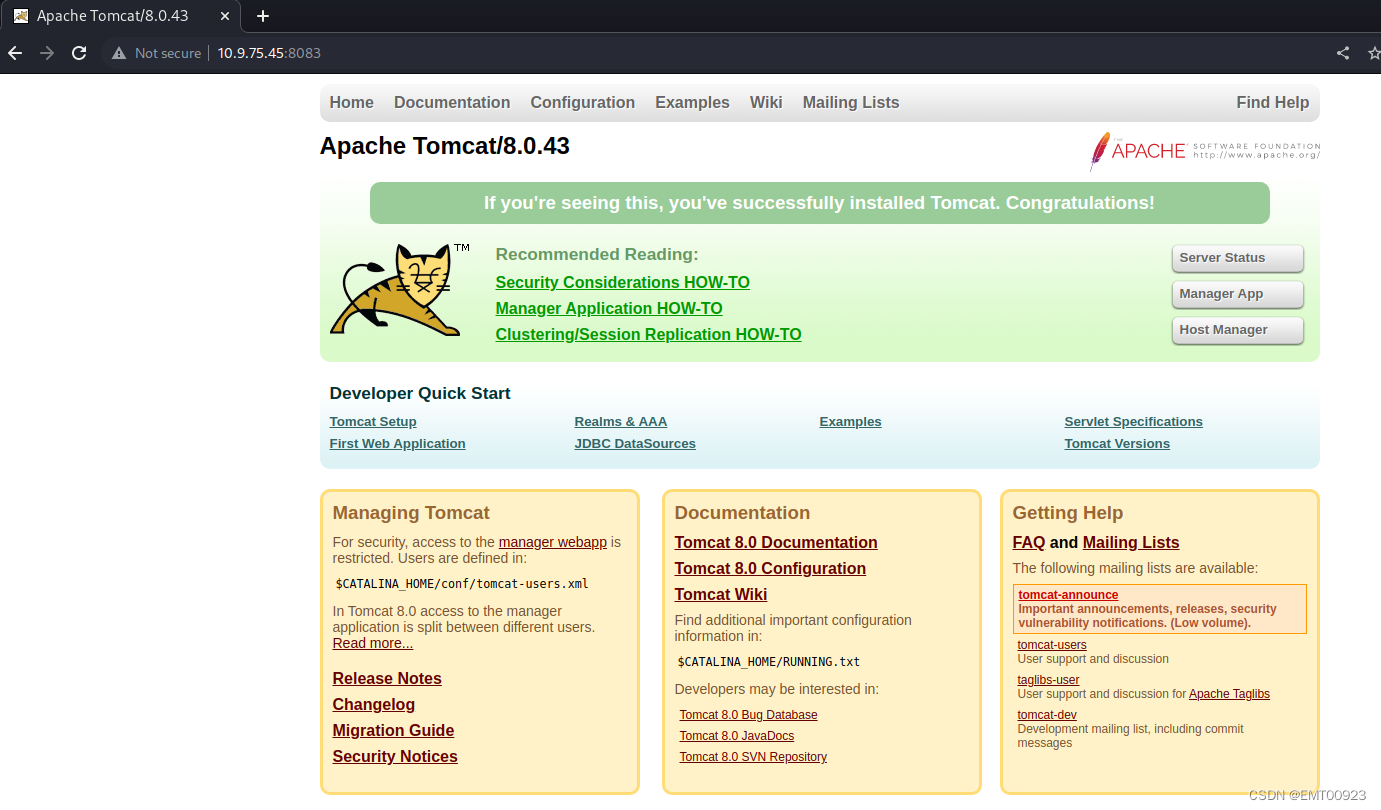Open tomcat-dev mailing list link
Image resolution: width=1381 pixels, height=810 pixels.
[1047, 715]
